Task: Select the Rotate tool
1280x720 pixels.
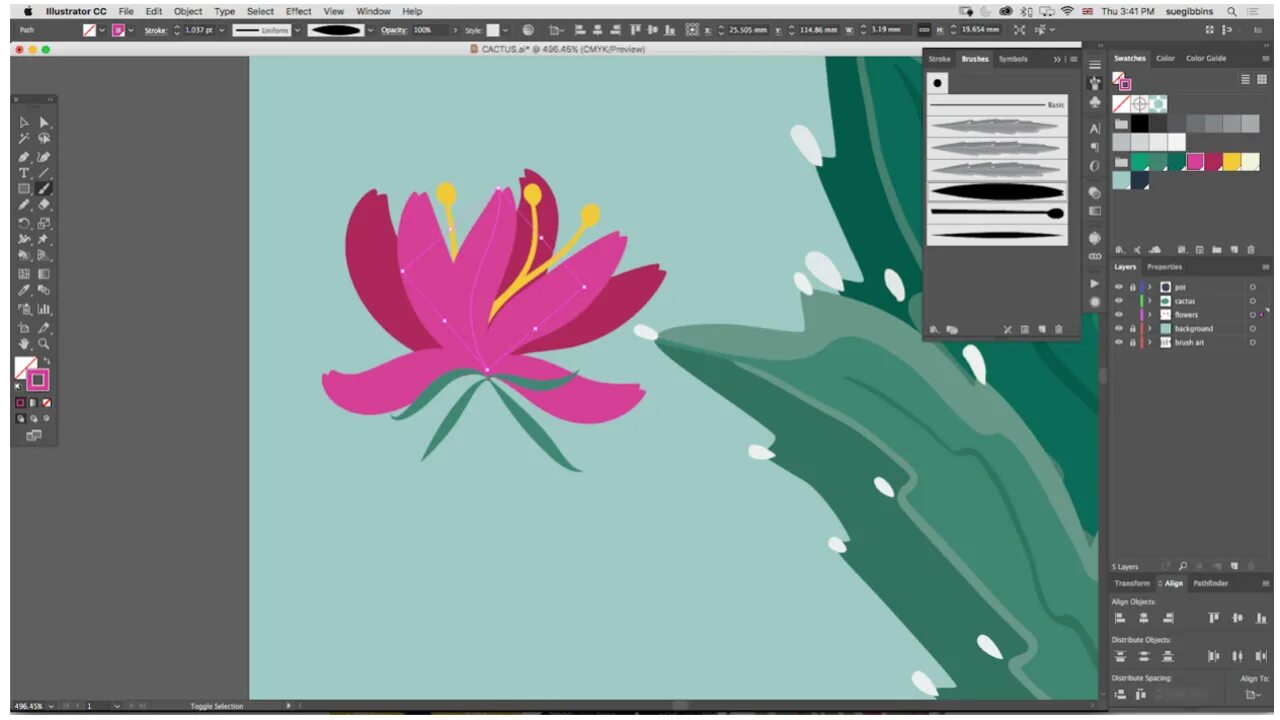Action: (24, 223)
